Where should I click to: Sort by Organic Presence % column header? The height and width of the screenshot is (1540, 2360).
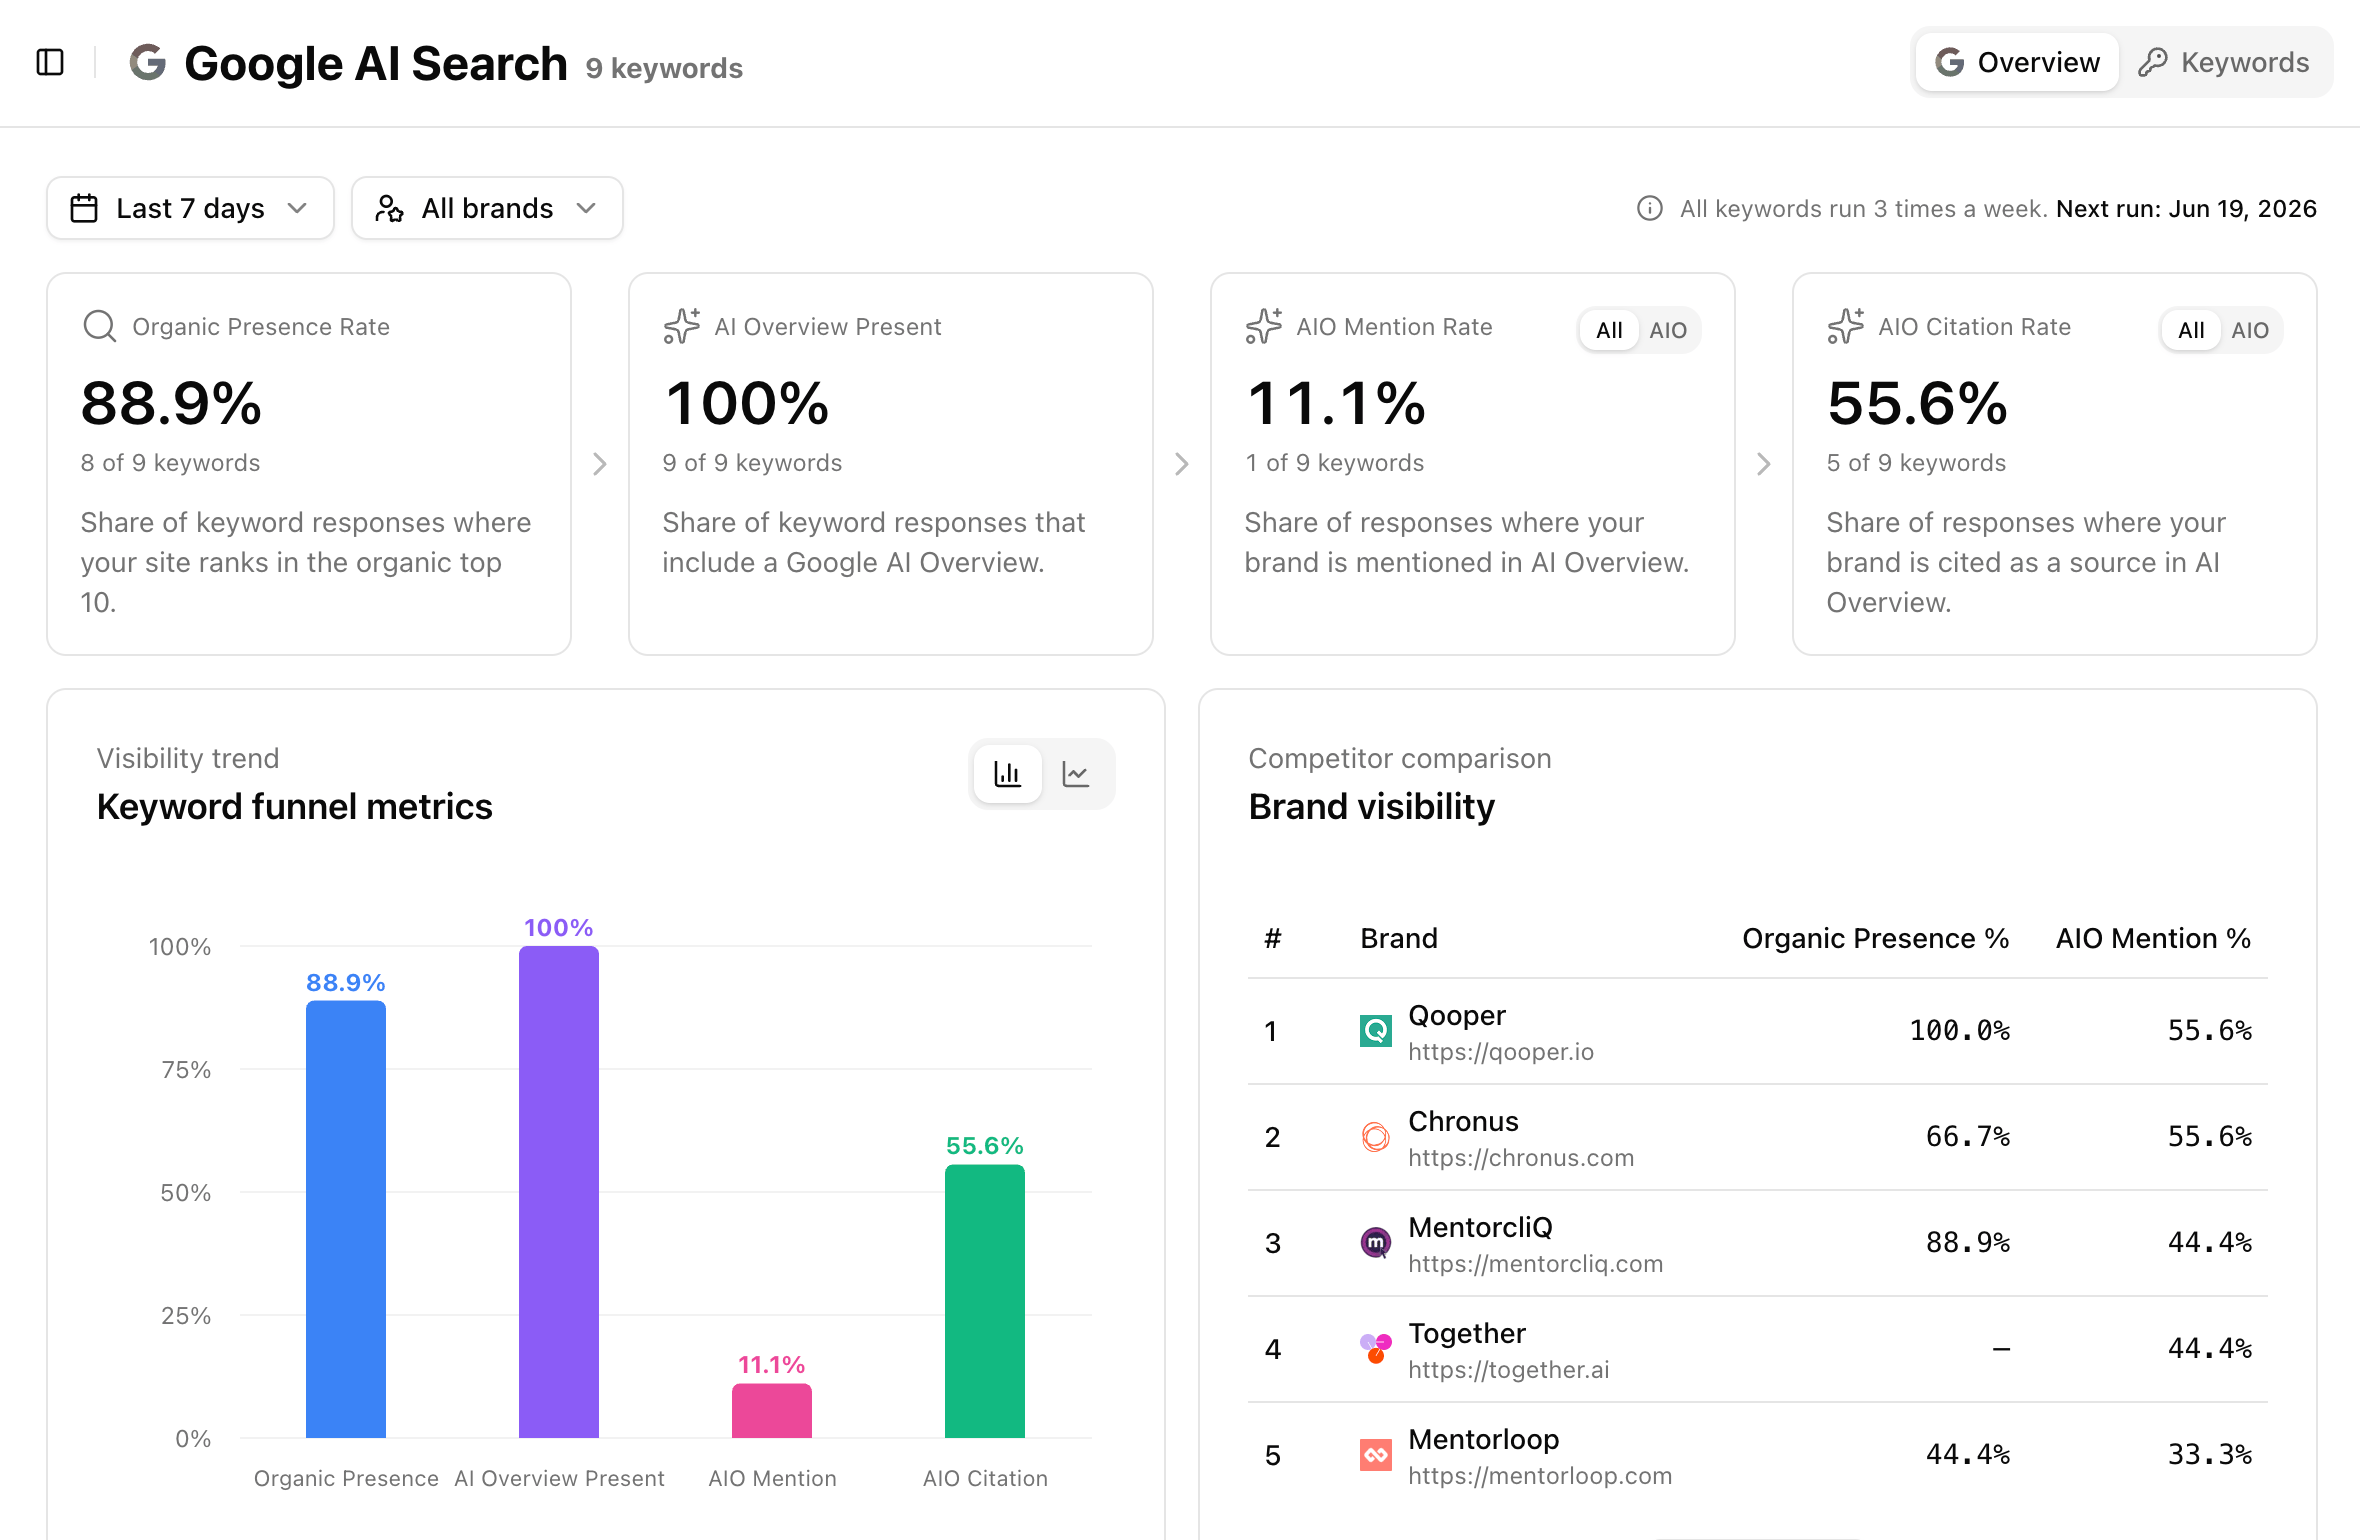point(1875,938)
